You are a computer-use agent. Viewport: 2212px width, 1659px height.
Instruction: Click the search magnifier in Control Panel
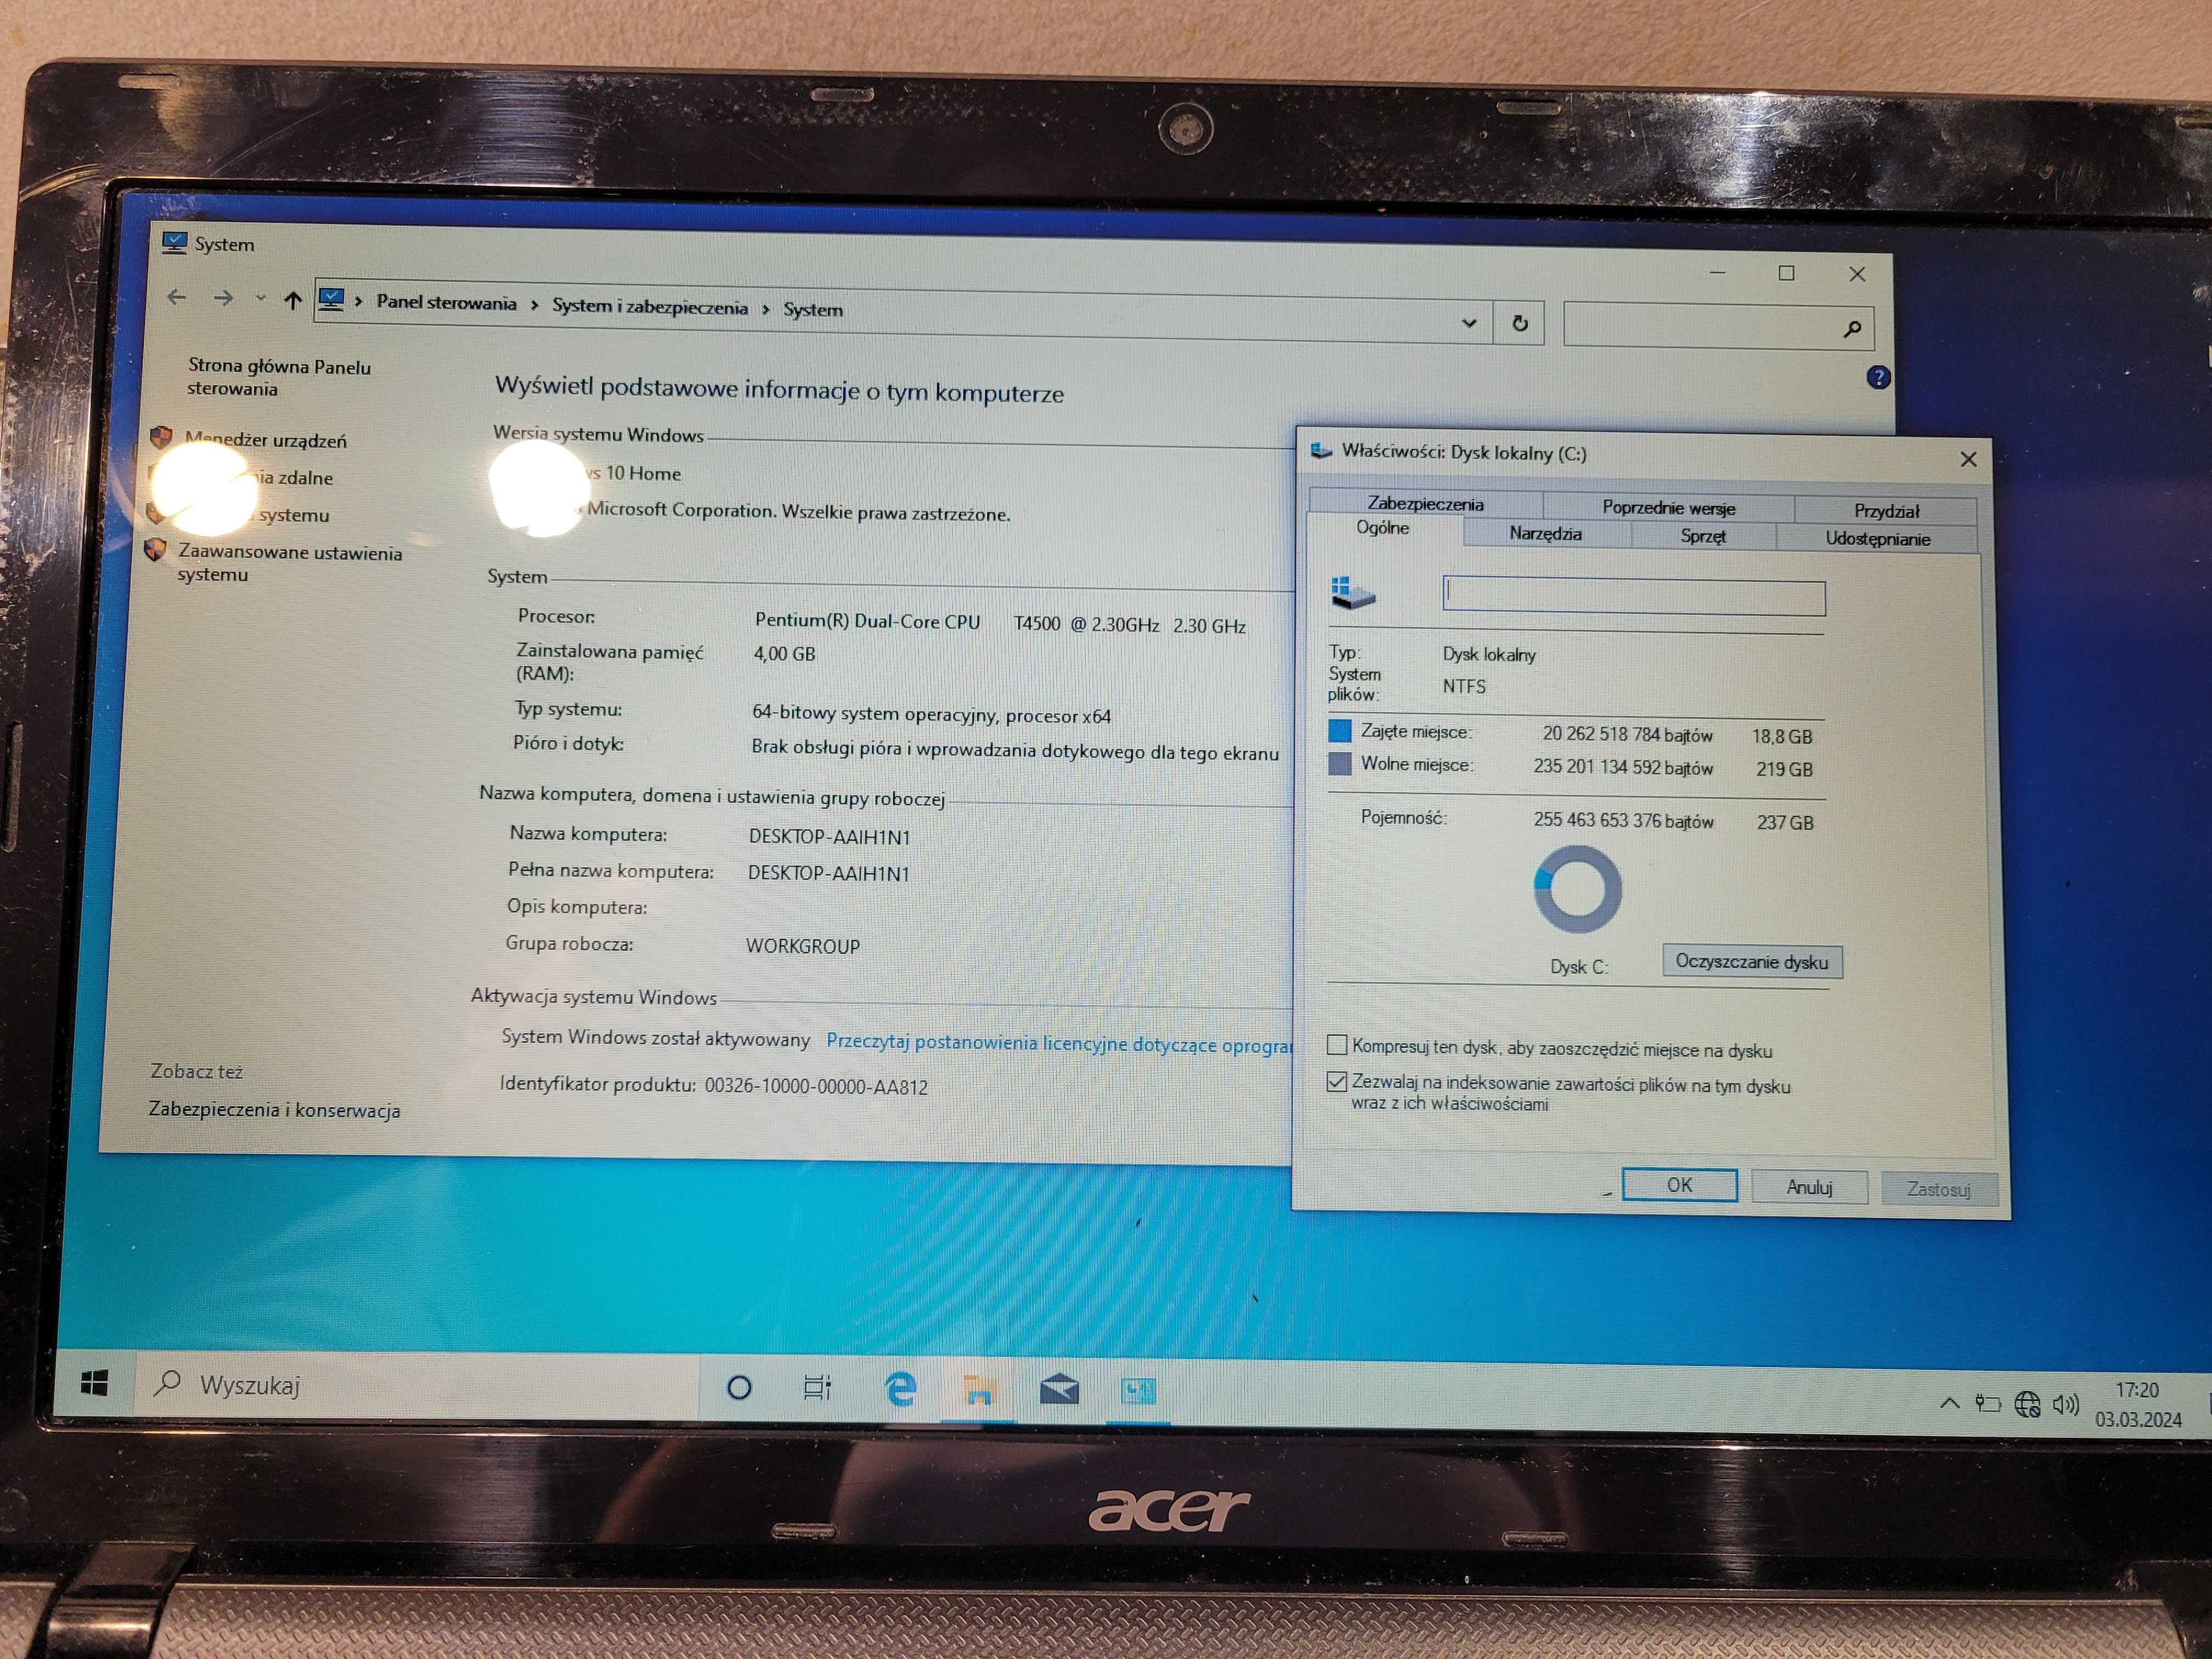1852,328
